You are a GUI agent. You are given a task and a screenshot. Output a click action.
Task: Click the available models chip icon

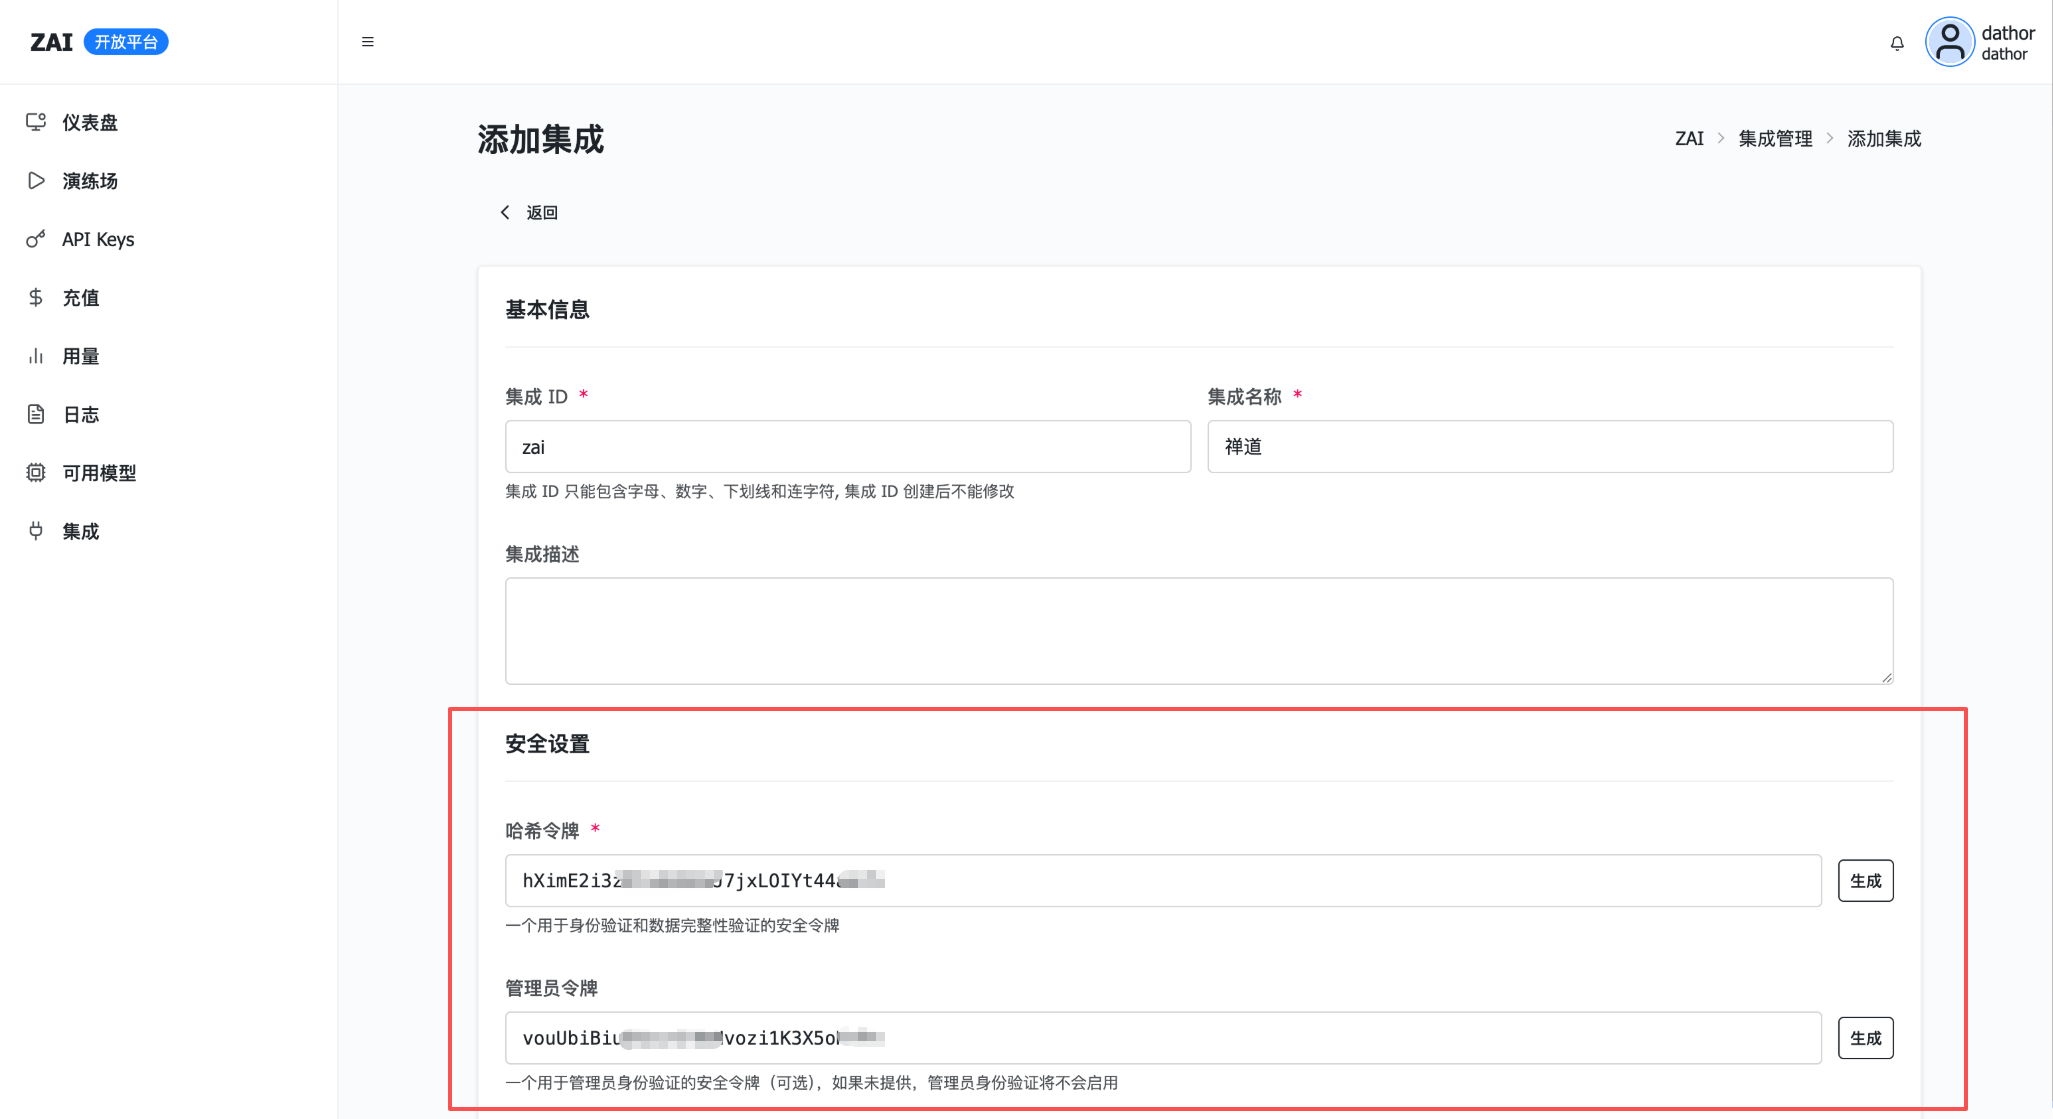click(x=36, y=472)
